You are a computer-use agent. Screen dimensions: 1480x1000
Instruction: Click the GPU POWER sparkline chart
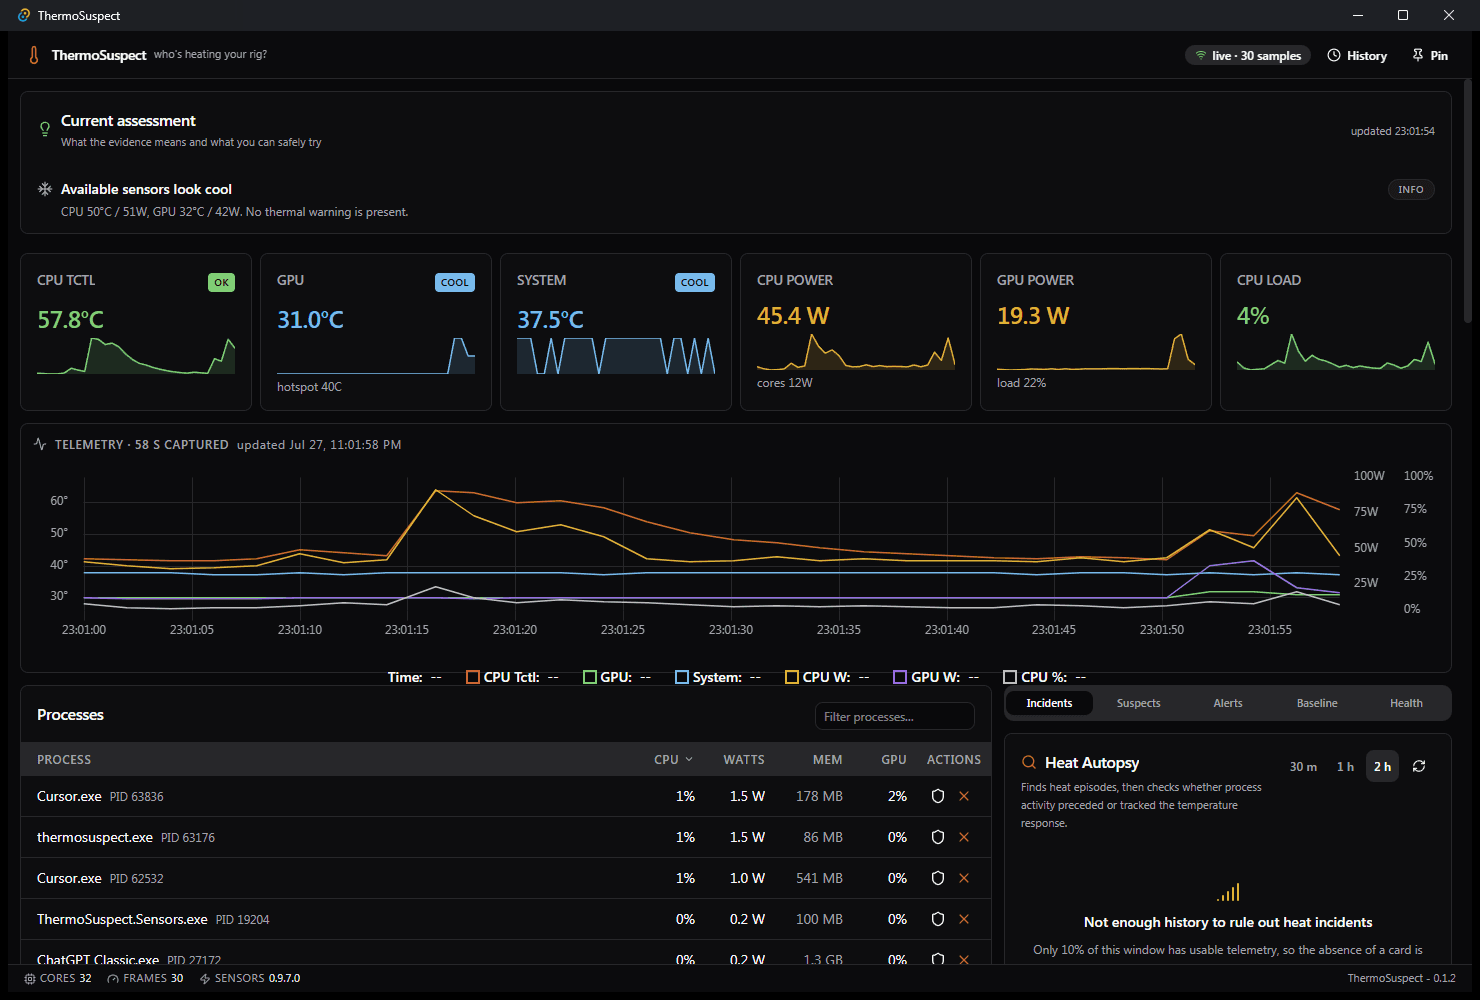pyautogui.click(x=1096, y=352)
